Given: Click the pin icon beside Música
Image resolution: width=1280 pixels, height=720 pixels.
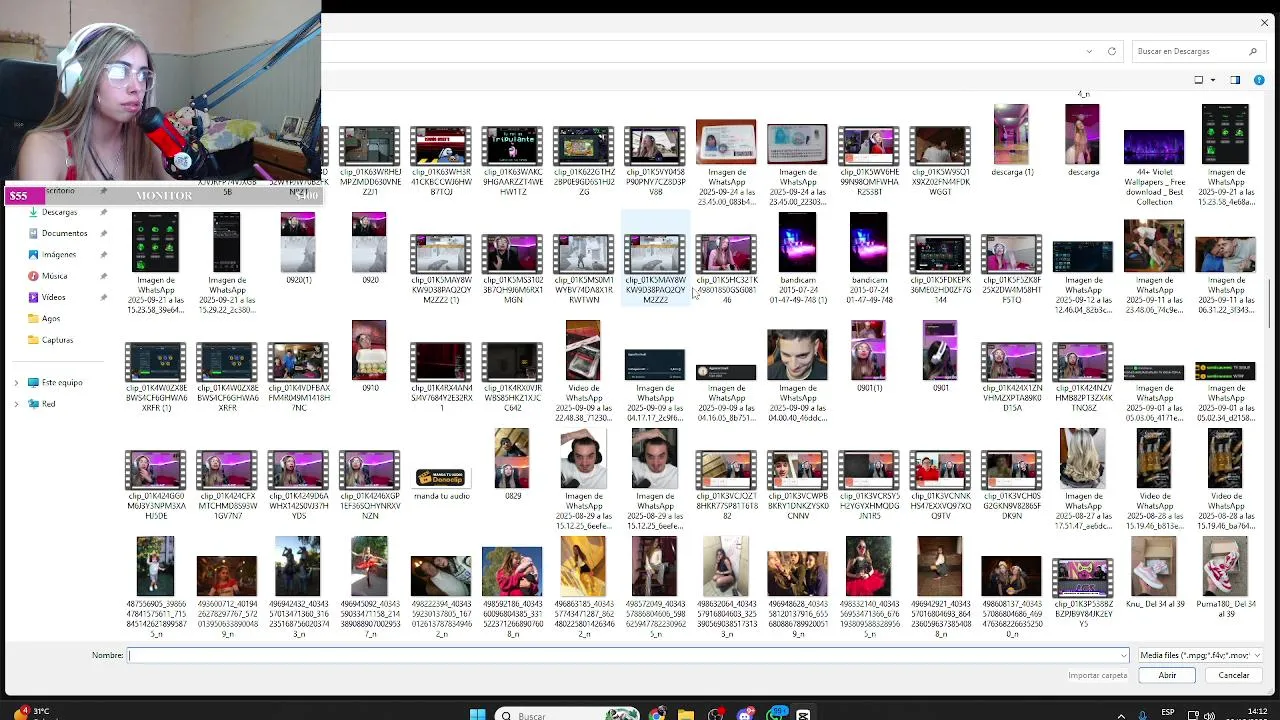Looking at the screenshot, I should (103, 276).
